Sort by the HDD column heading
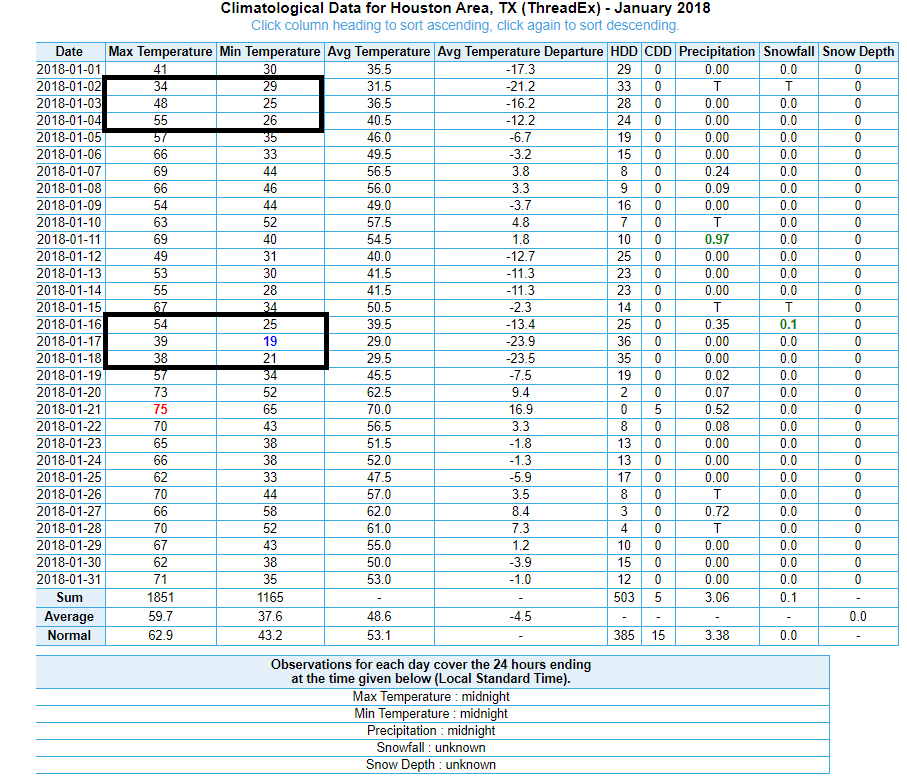907x781 pixels. point(624,51)
